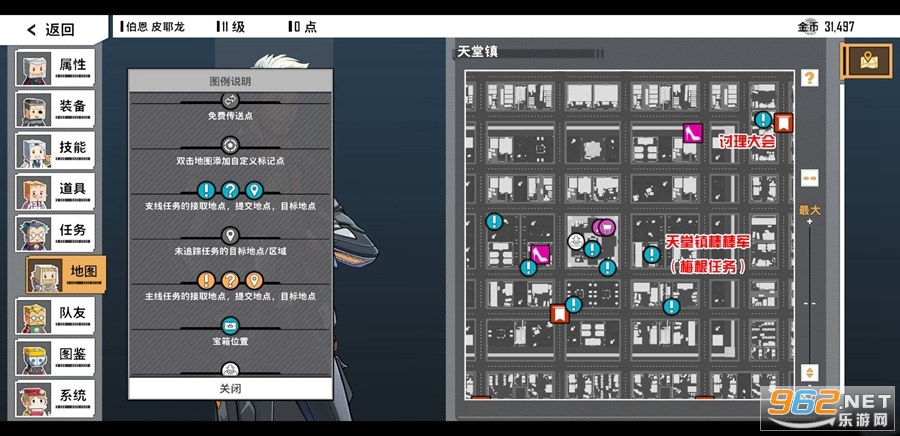Click the 天堂镇 map title

tap(477, 52)
